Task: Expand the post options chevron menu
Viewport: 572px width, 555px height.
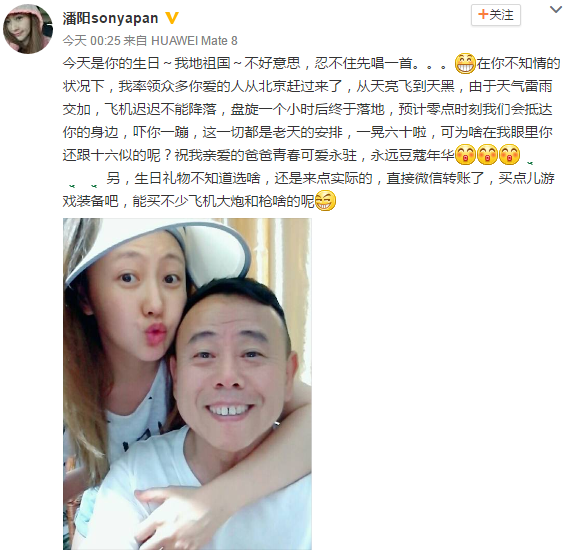Action: coord(556,9)
